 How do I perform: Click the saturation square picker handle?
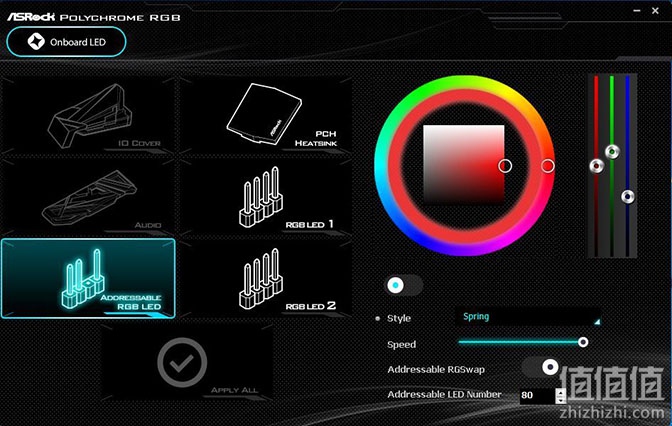coord(505,166)
